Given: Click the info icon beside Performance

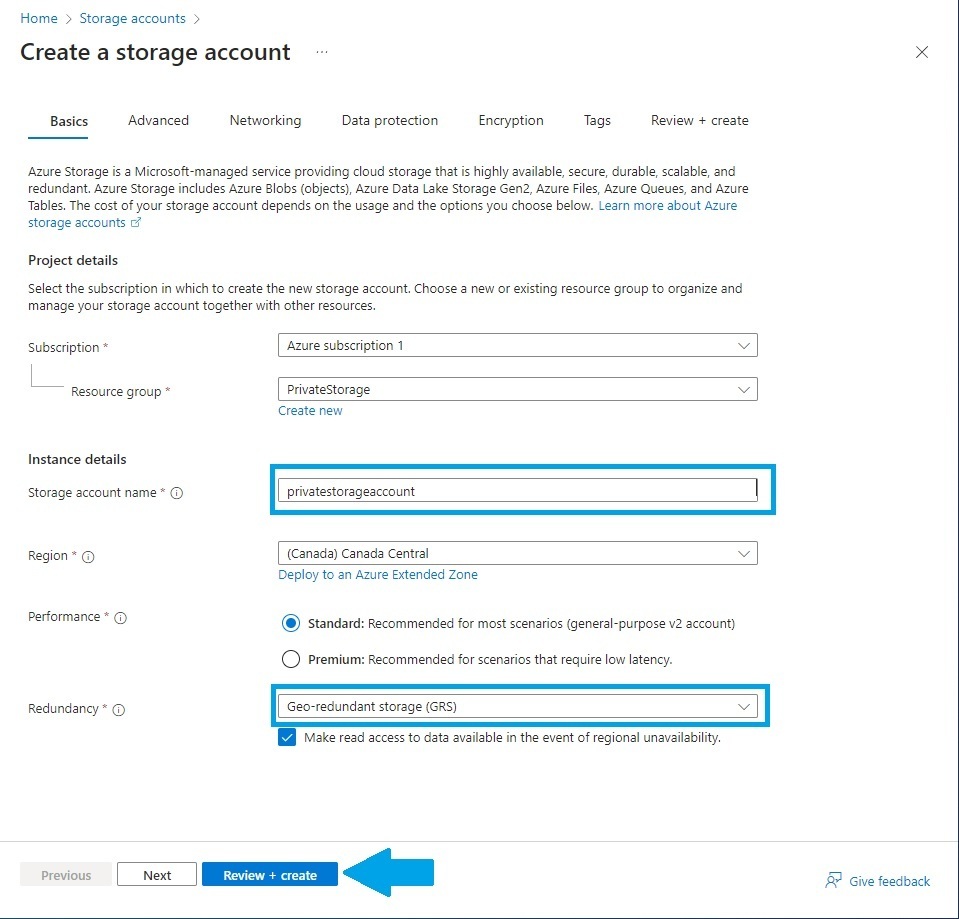Looking at the screenshot, I should coord(119,617).
